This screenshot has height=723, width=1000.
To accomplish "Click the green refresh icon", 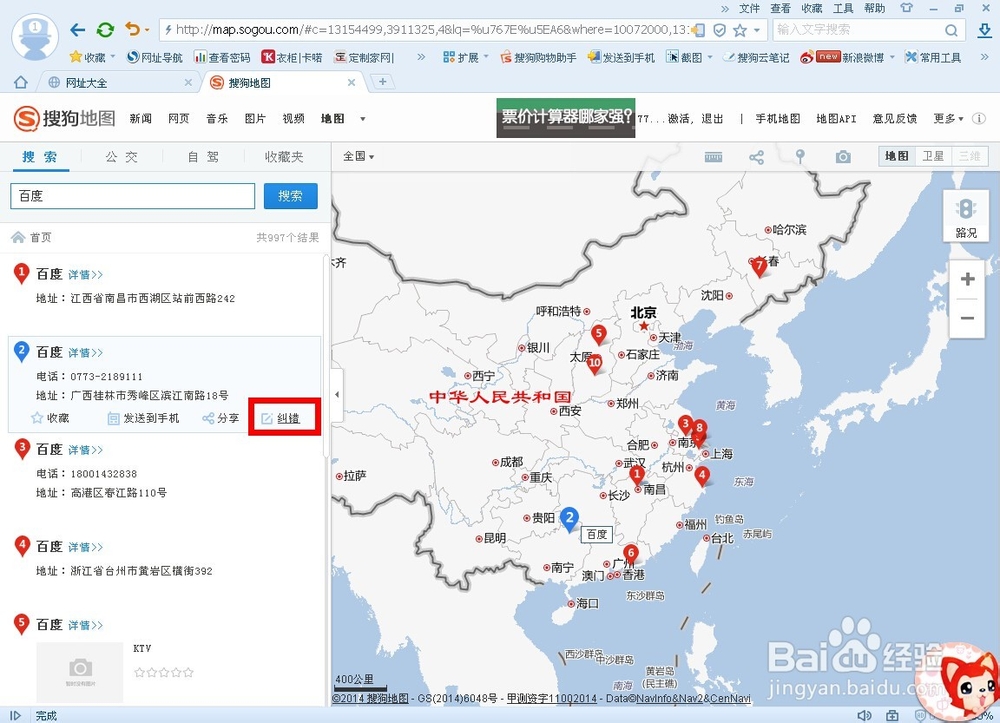I will pyautogui.click(x=105, y=29).
